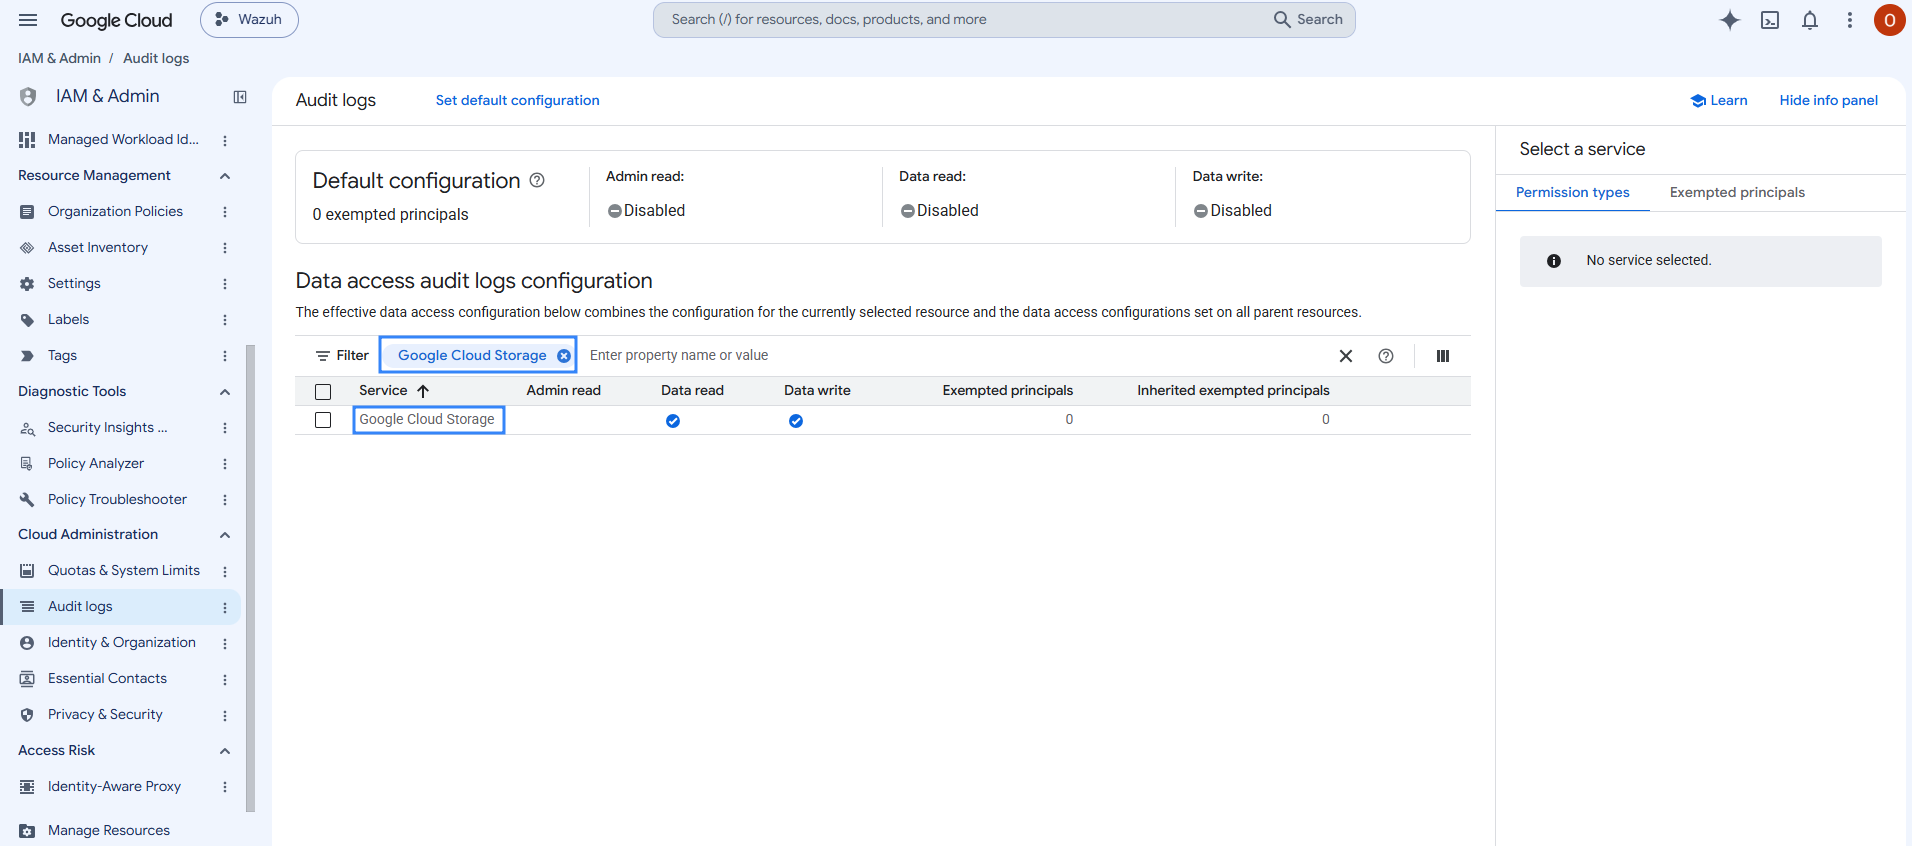The height and width of the screenshot is (846, 1912).
Task: Click Set default configuration link
Action: click(x=517, y=100)
